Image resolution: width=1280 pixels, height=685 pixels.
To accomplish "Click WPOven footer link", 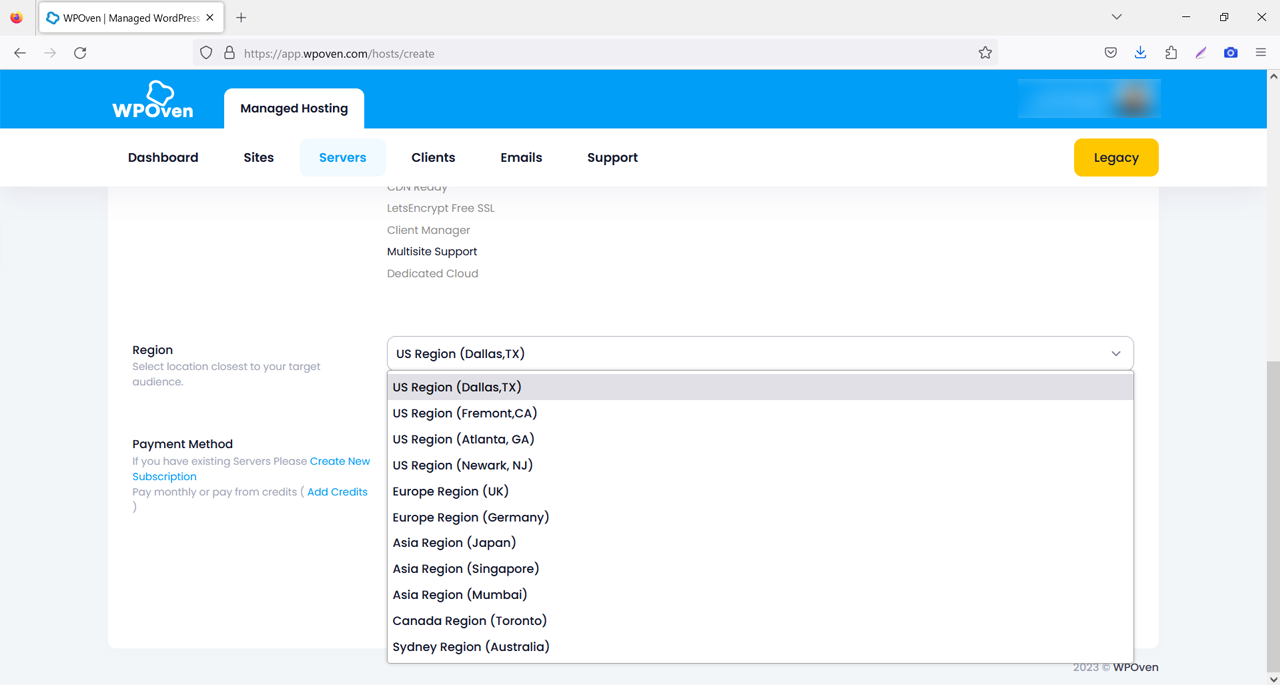I will (1136, 667).
